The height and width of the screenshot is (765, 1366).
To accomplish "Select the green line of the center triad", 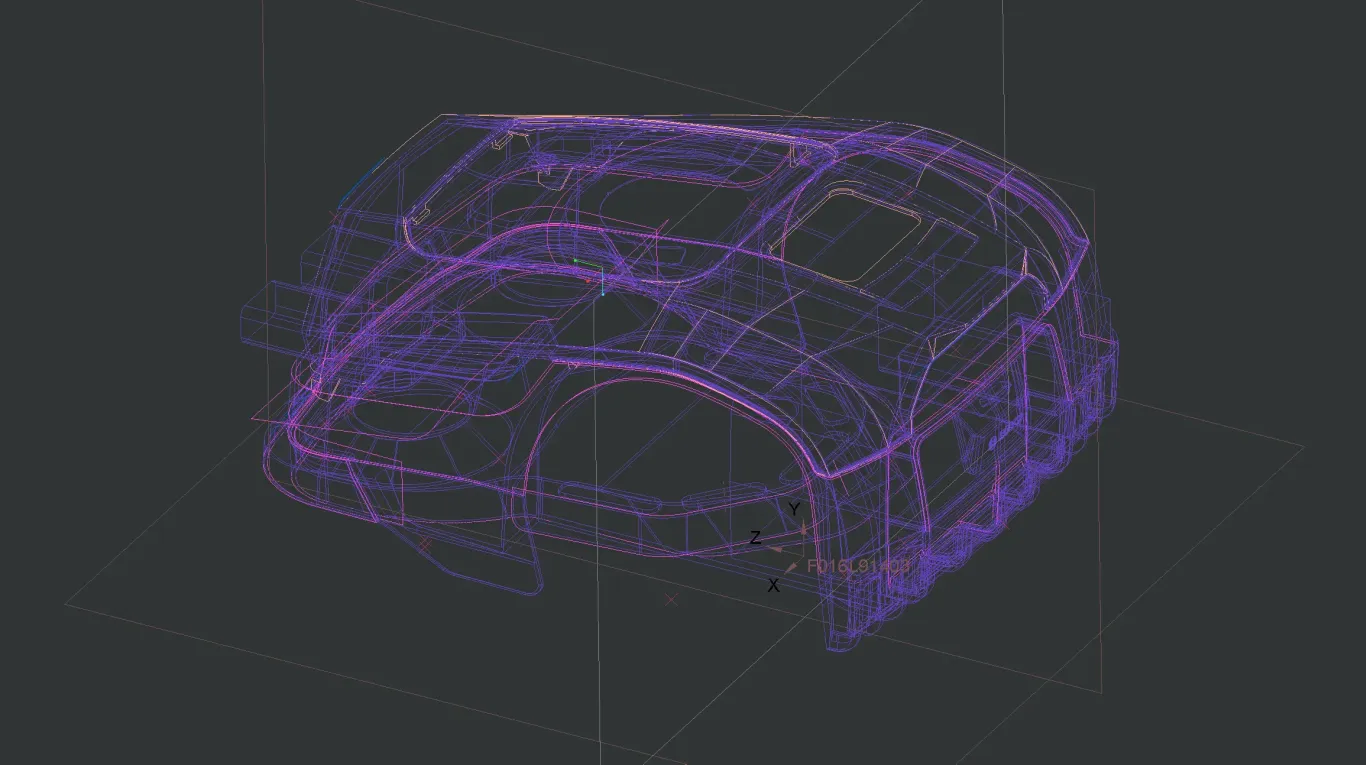I will [588, 265].
